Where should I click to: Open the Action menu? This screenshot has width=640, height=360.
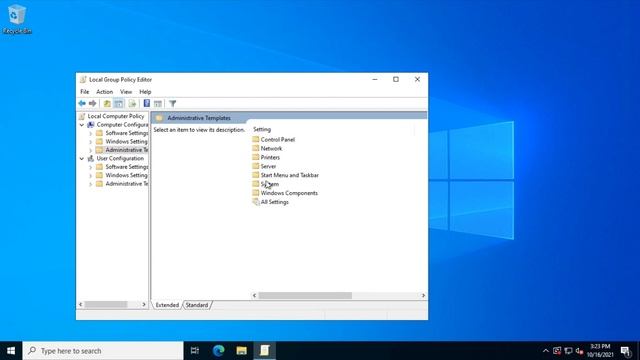point(104,92)
